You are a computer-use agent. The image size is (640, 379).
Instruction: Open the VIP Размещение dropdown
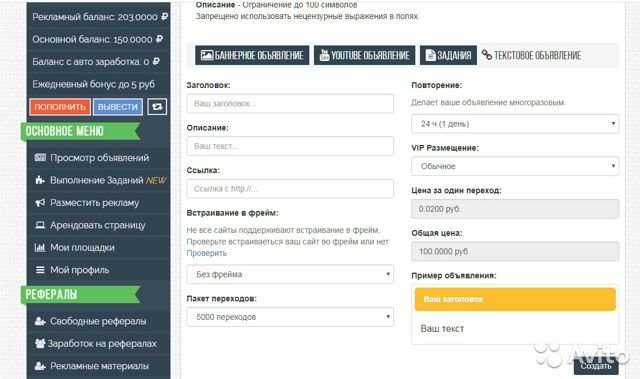(515, 166)
